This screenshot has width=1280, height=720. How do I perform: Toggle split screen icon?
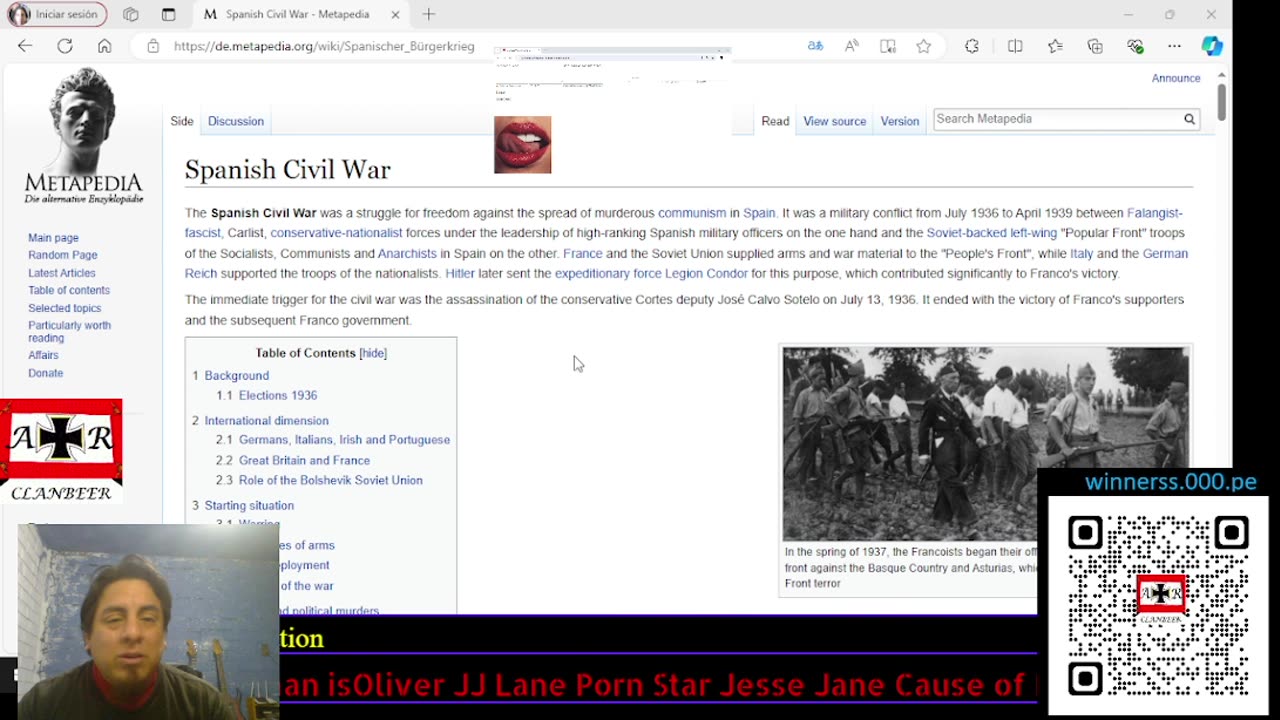click(1015, 46)
